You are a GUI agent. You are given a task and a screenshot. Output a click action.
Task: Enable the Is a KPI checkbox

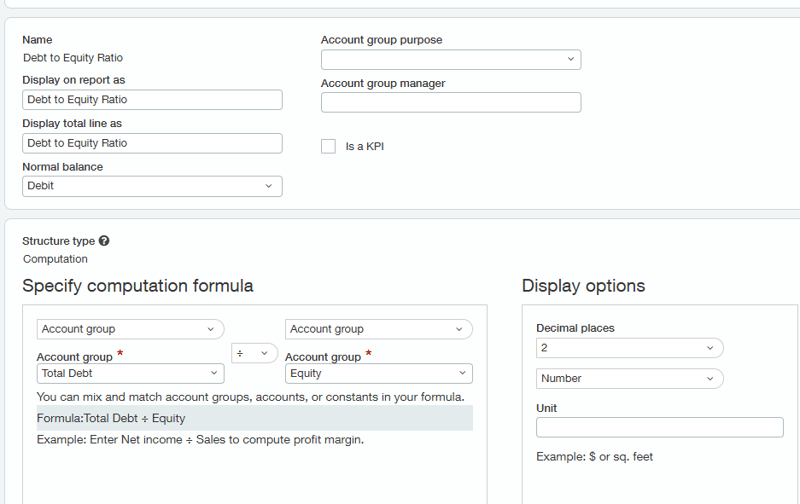pos(328,146)
